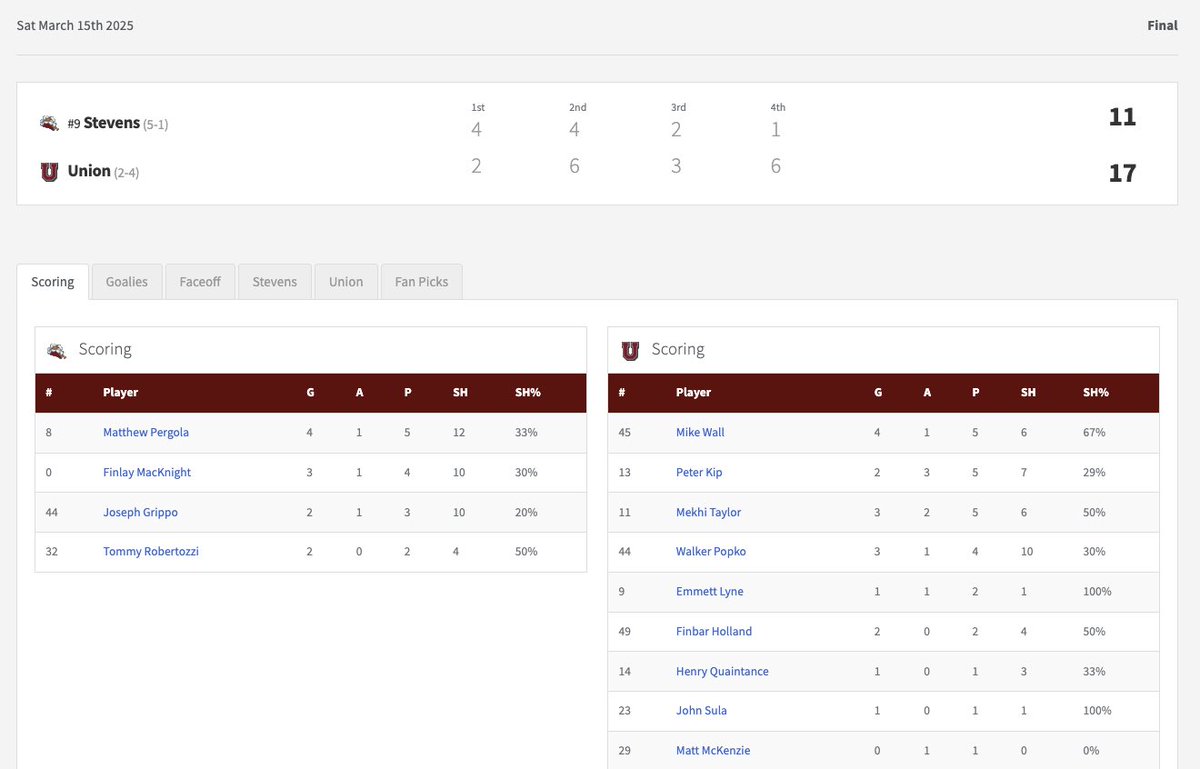Open Walker Popko's player page
Screen dimensions: 1200x769
[x=711, y=552]
